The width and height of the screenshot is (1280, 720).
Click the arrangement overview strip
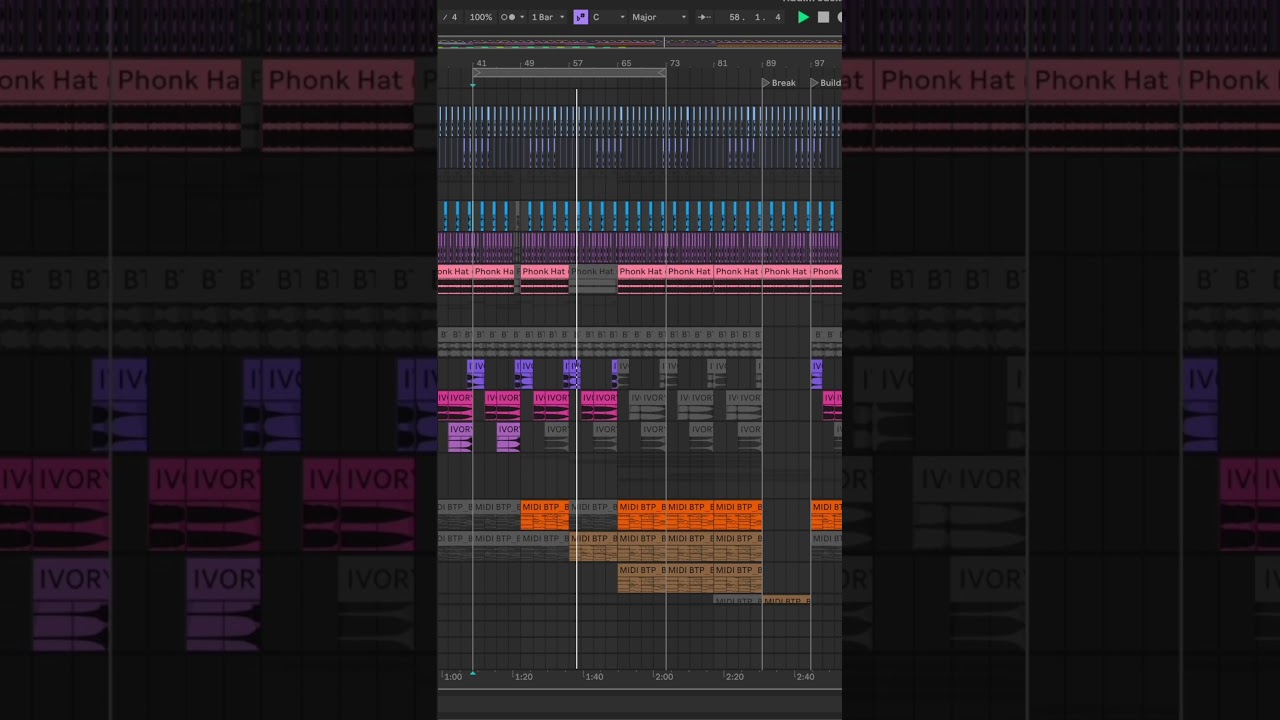[x=640, y=43]
